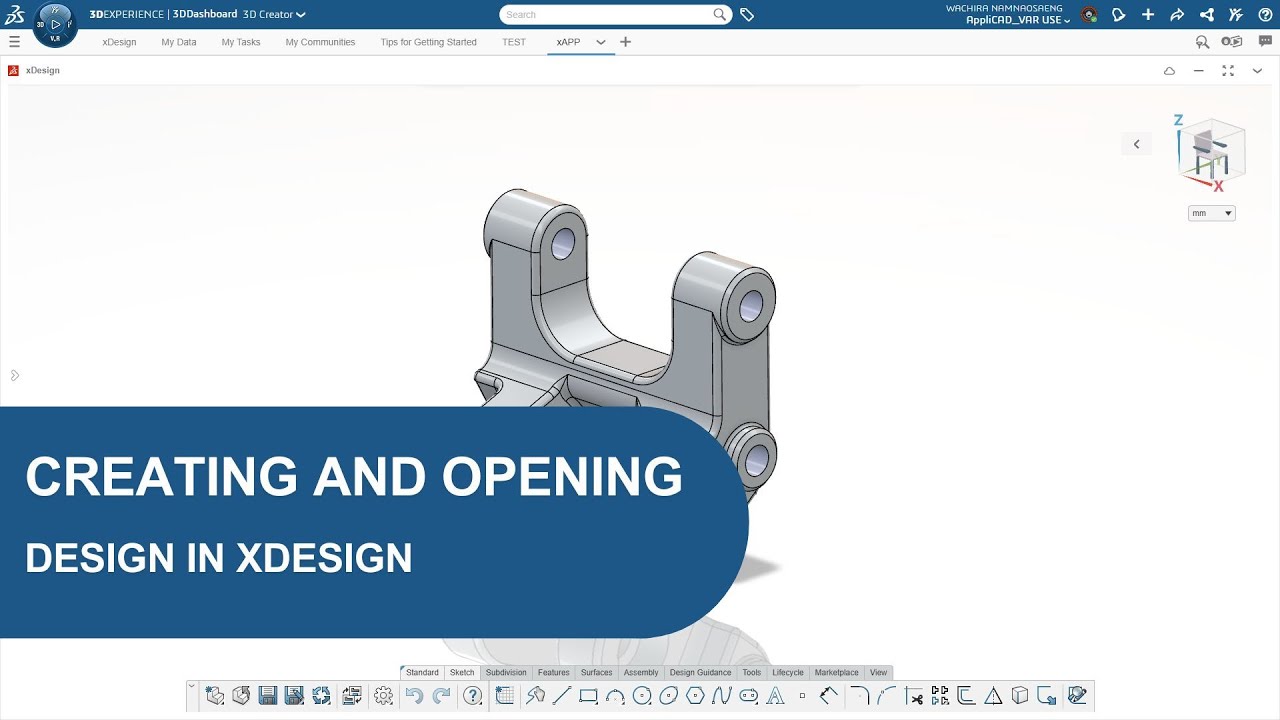
Task: Click the share arrow icon
Action: pyautogui.click(x=1177, y=15)
